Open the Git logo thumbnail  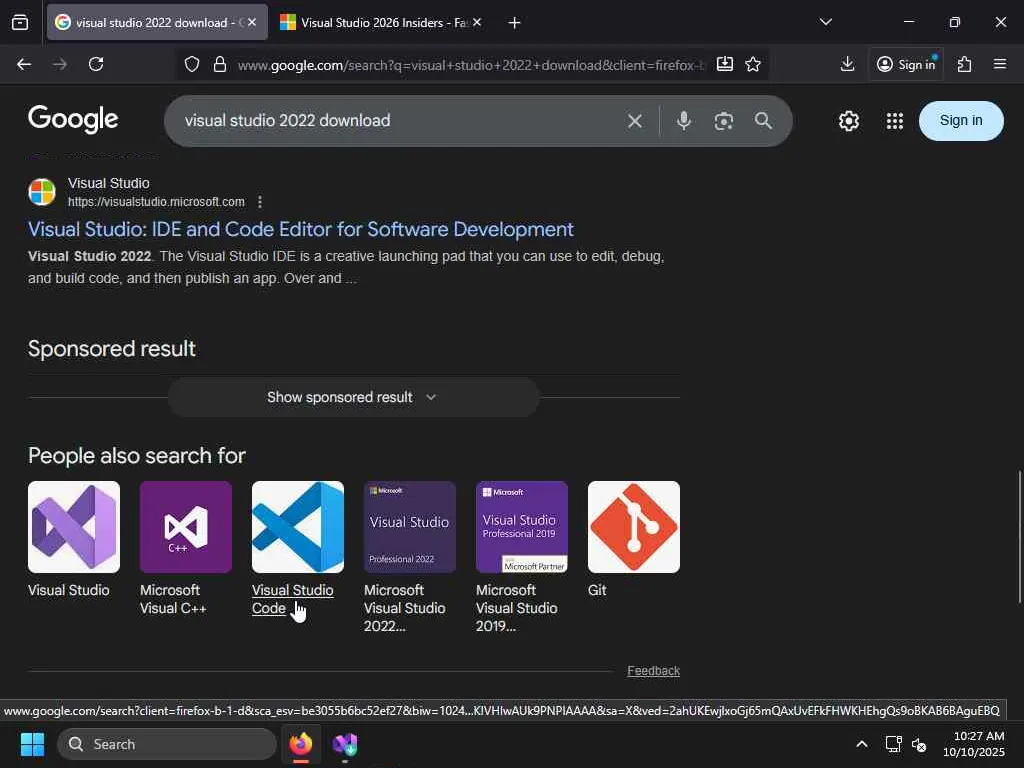633,527
